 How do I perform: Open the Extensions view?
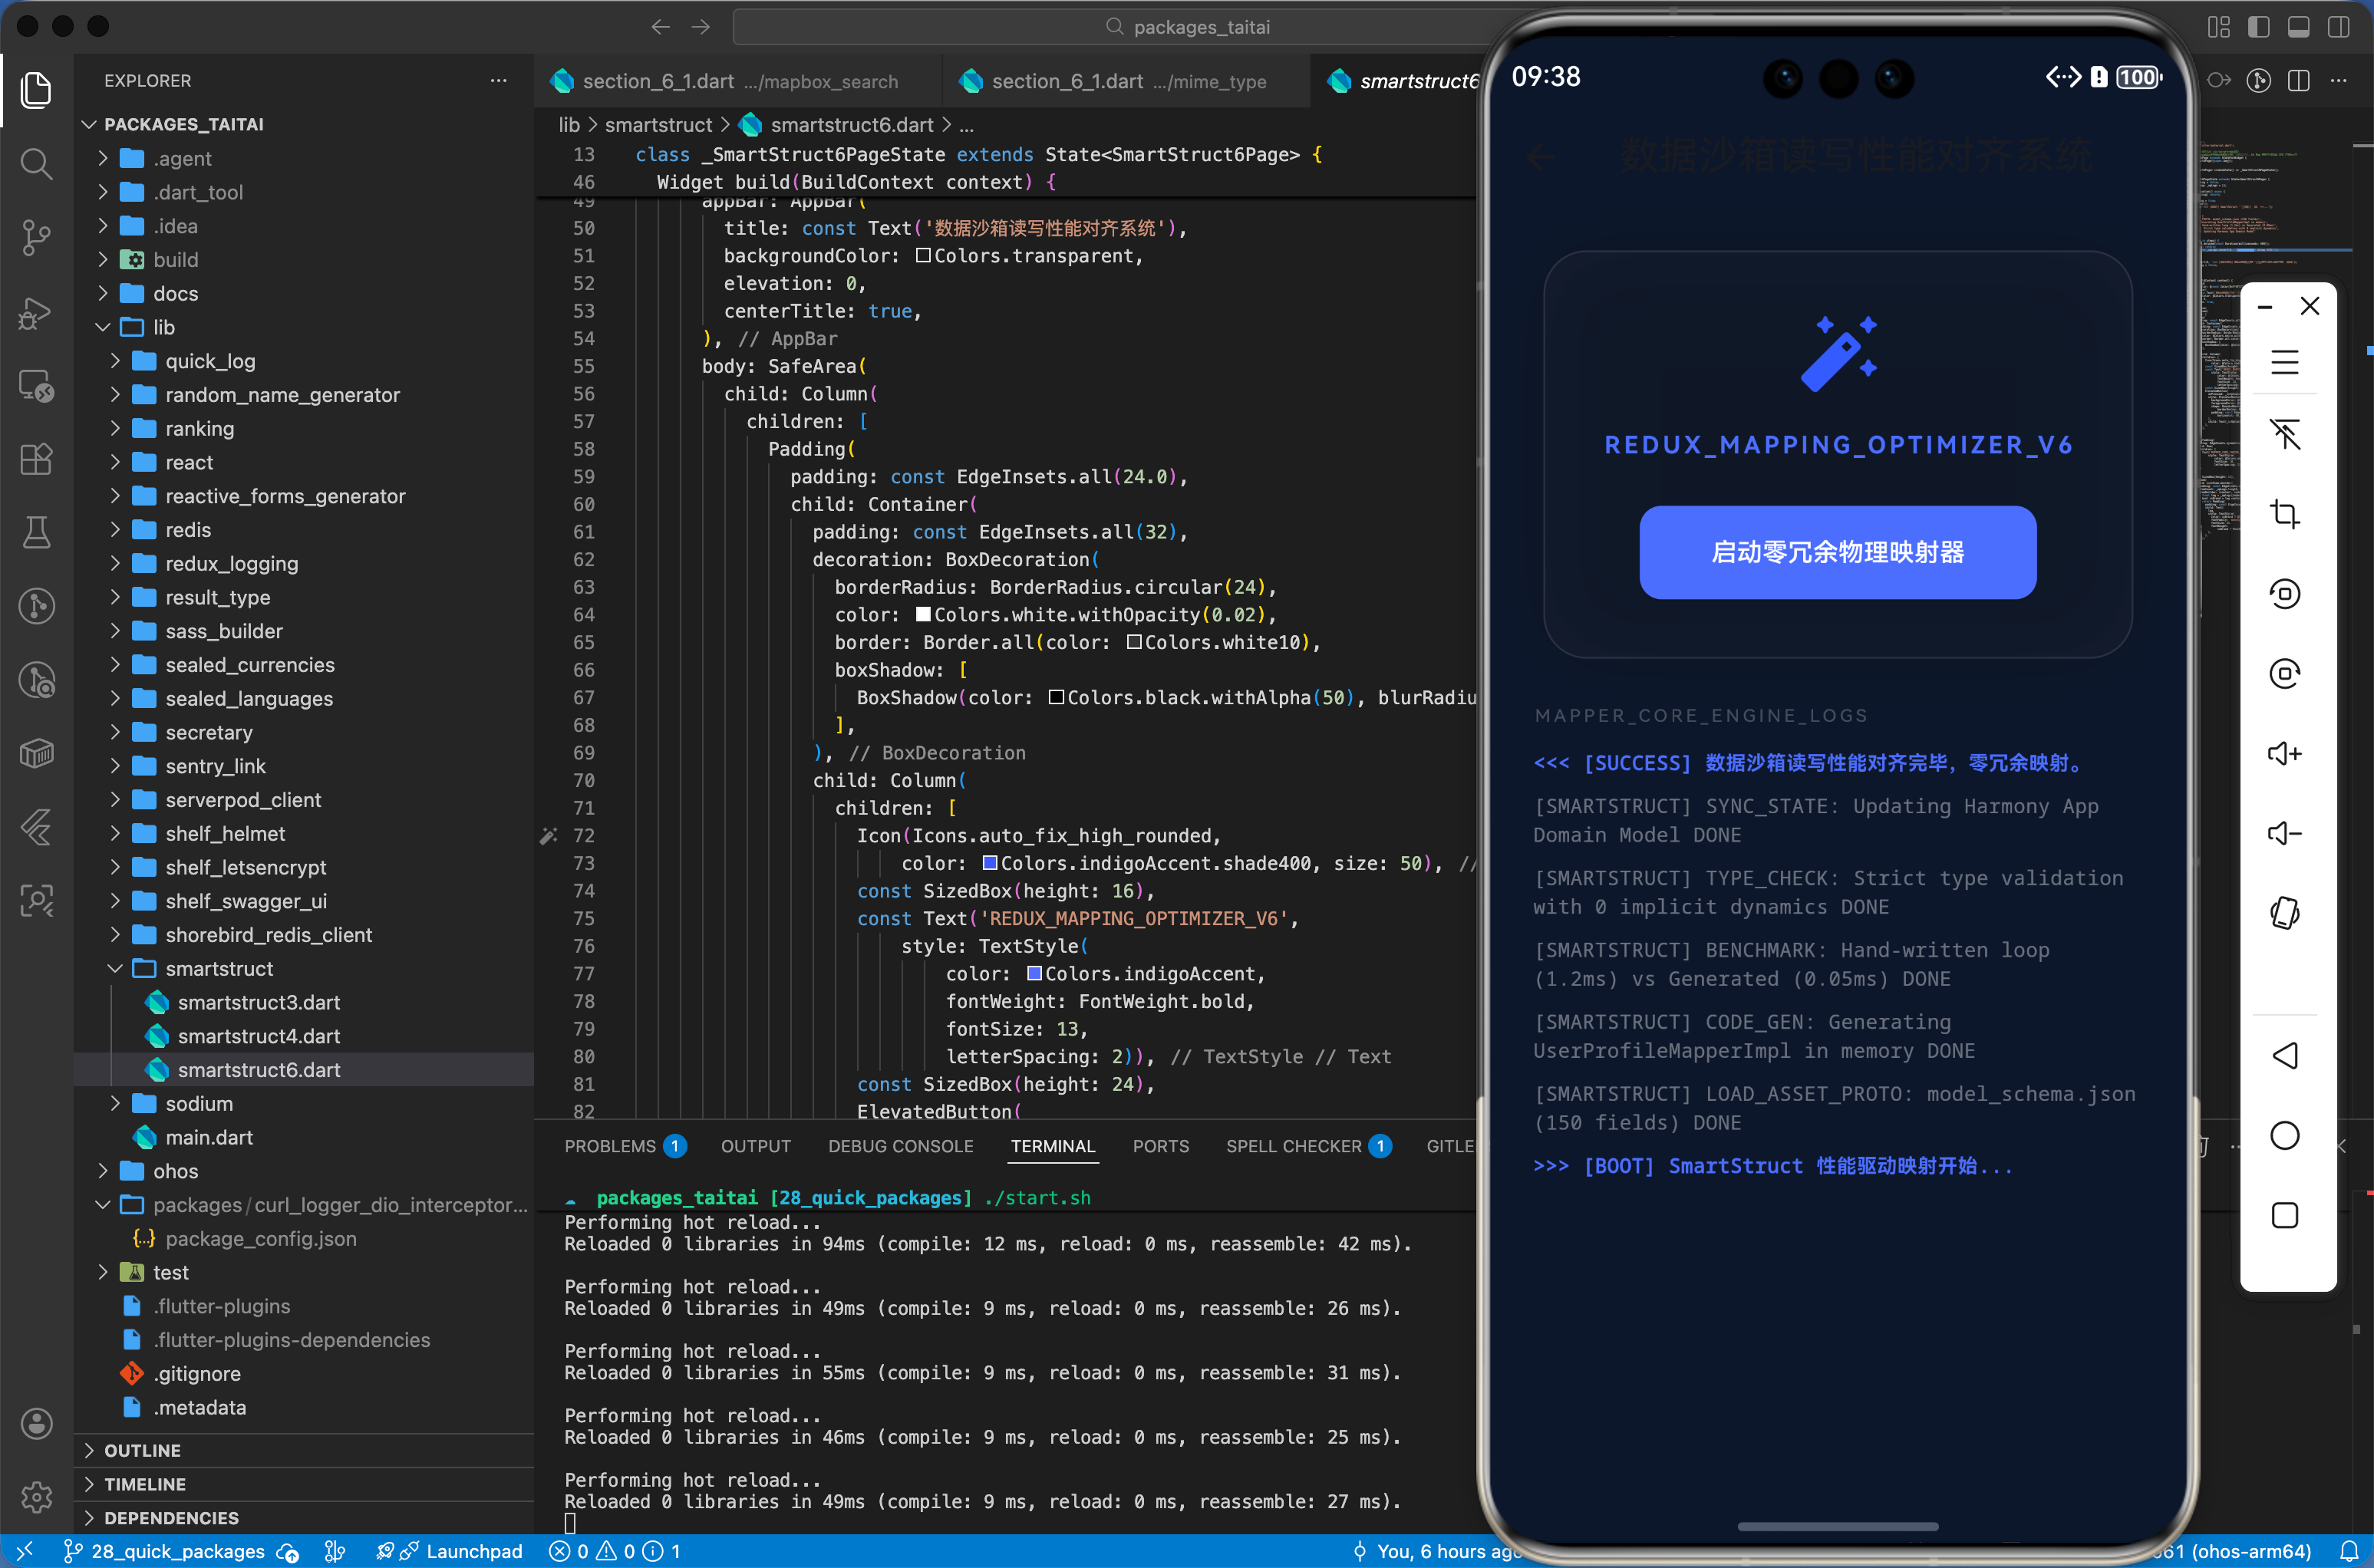36,459
